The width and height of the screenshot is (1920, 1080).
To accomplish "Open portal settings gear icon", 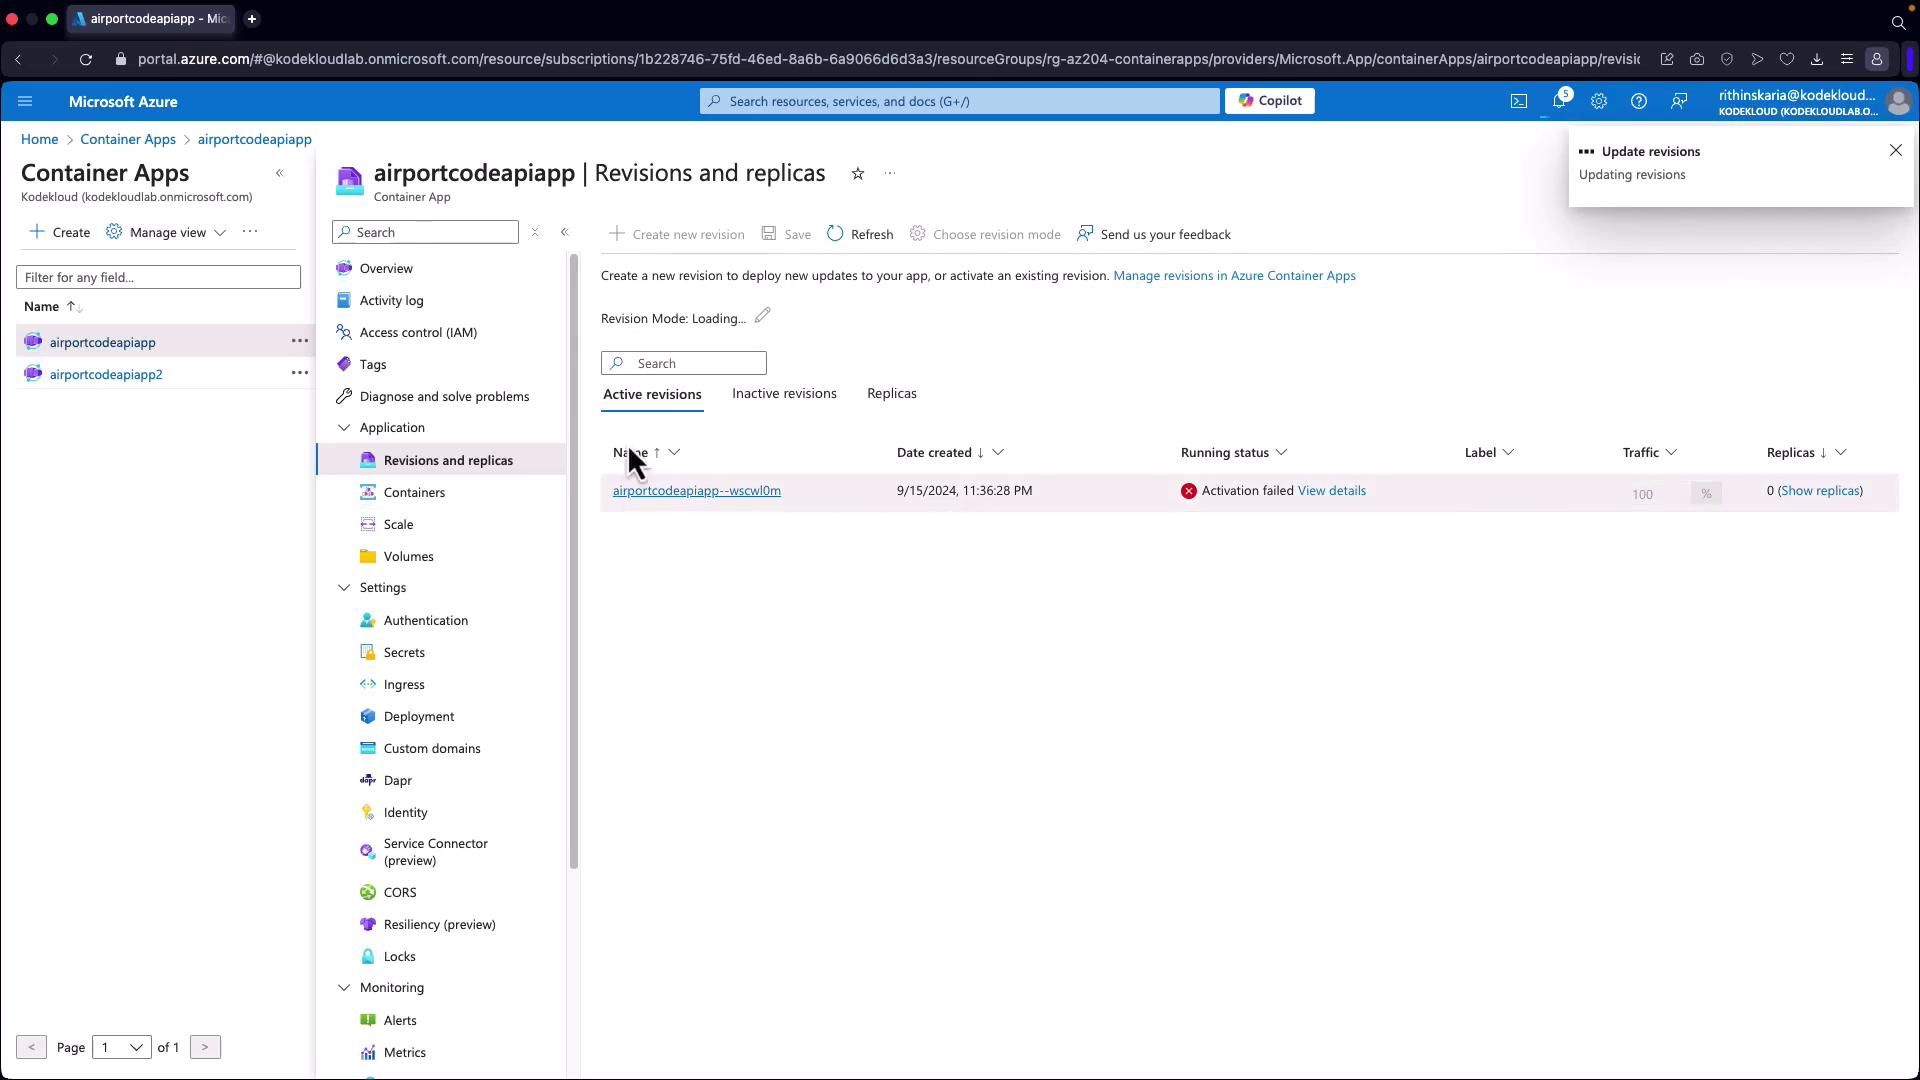I will [1598, 101].
